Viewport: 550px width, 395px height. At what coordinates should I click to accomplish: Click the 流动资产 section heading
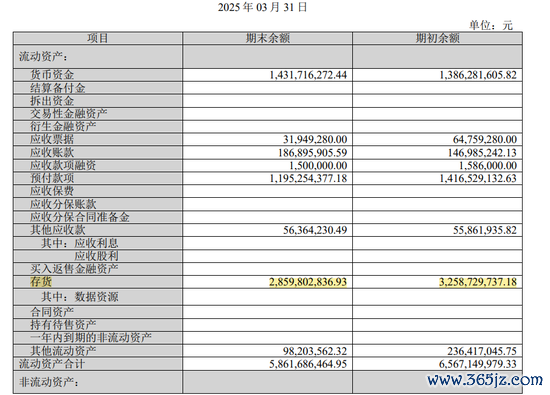click(x=43, y=56)
